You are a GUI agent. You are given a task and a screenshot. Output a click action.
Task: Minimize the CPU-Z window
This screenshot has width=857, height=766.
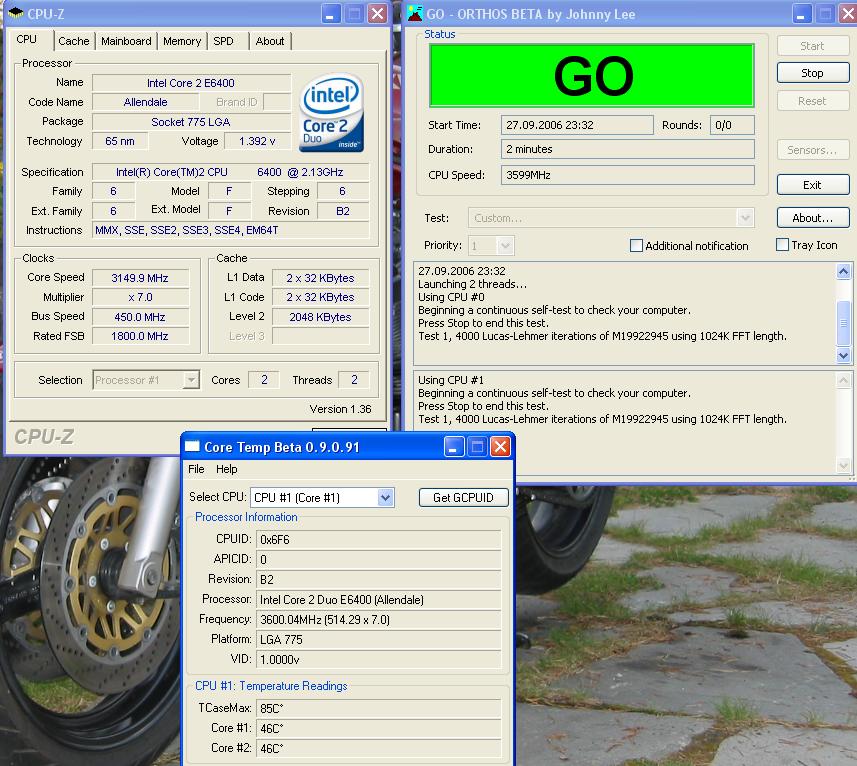(330, 14)
